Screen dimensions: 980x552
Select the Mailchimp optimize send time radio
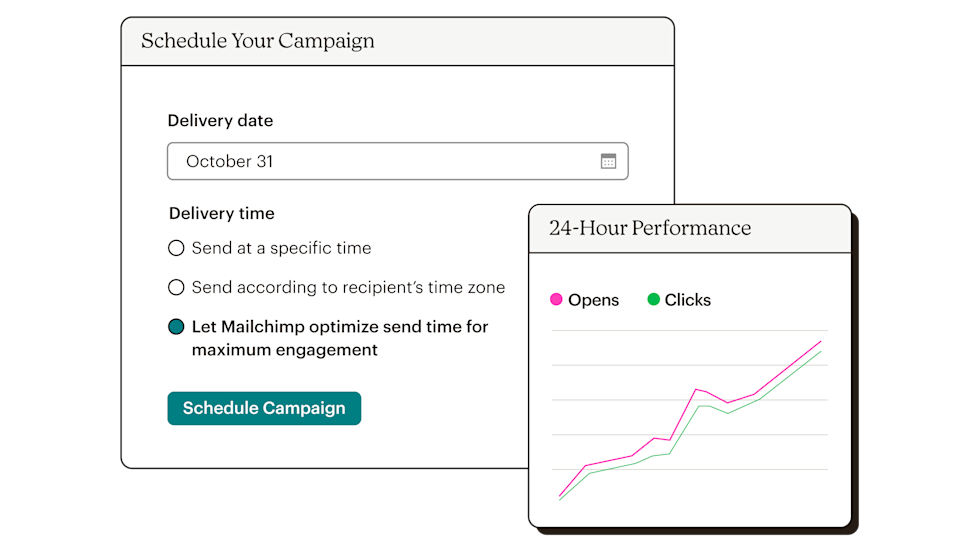176,326
